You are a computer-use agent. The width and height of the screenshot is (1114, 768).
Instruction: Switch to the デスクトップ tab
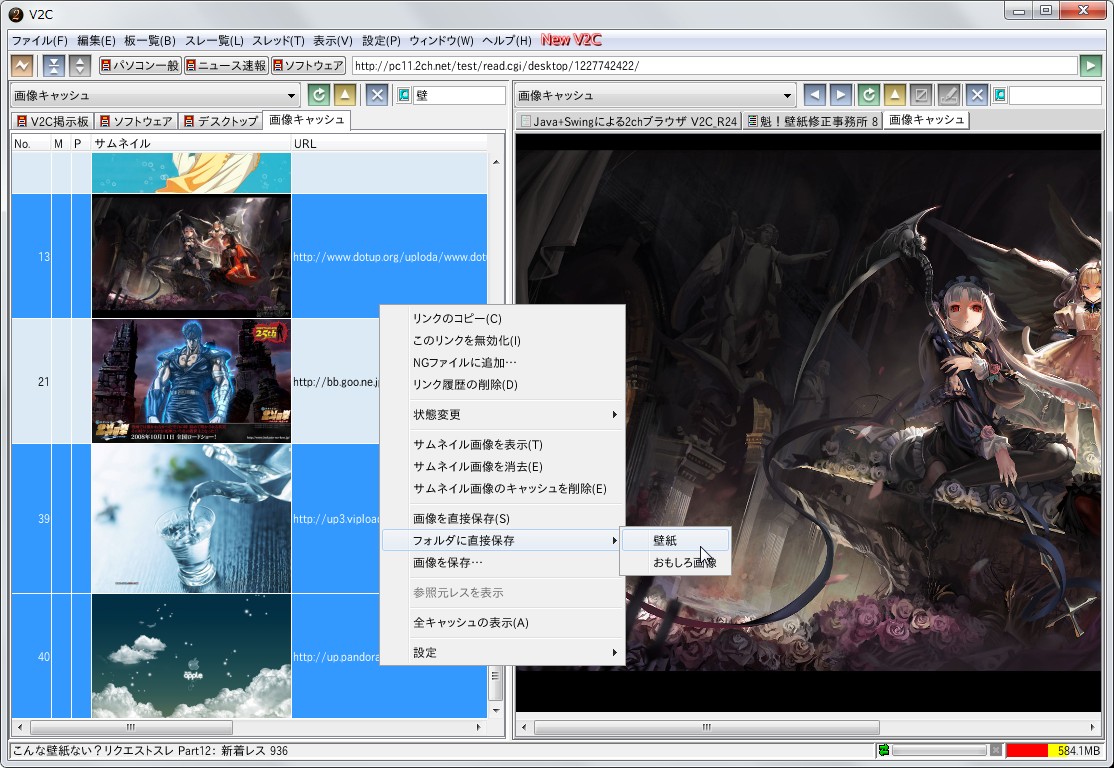(220, 122)
